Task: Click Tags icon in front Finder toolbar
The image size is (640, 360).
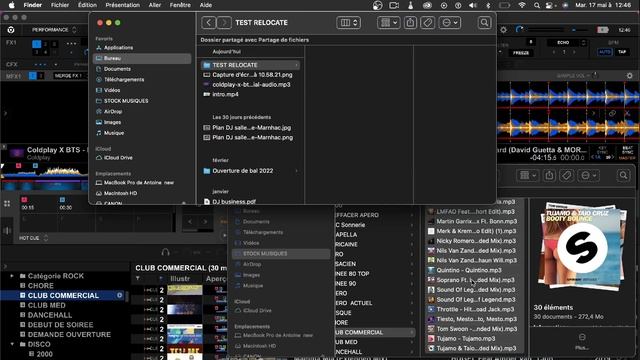Action: click(x=427, y=22)
